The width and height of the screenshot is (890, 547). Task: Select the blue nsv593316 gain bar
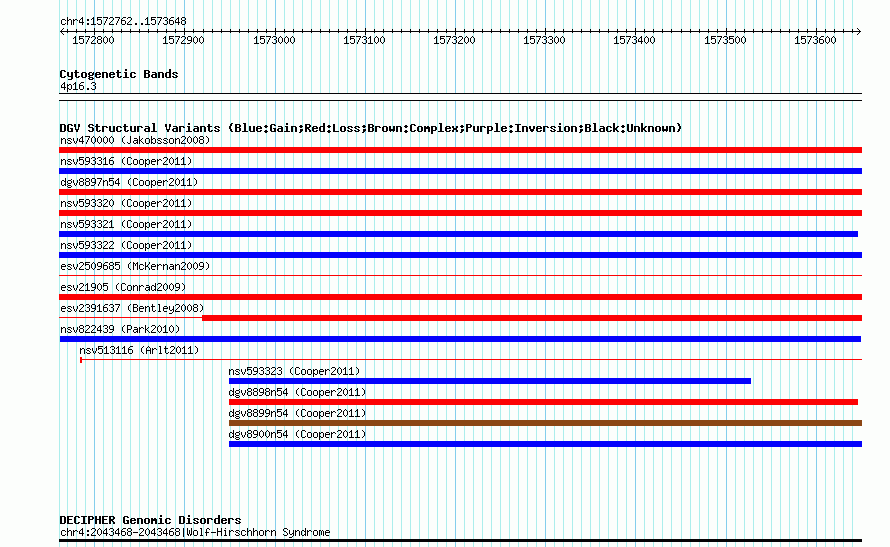click(460, 171)
